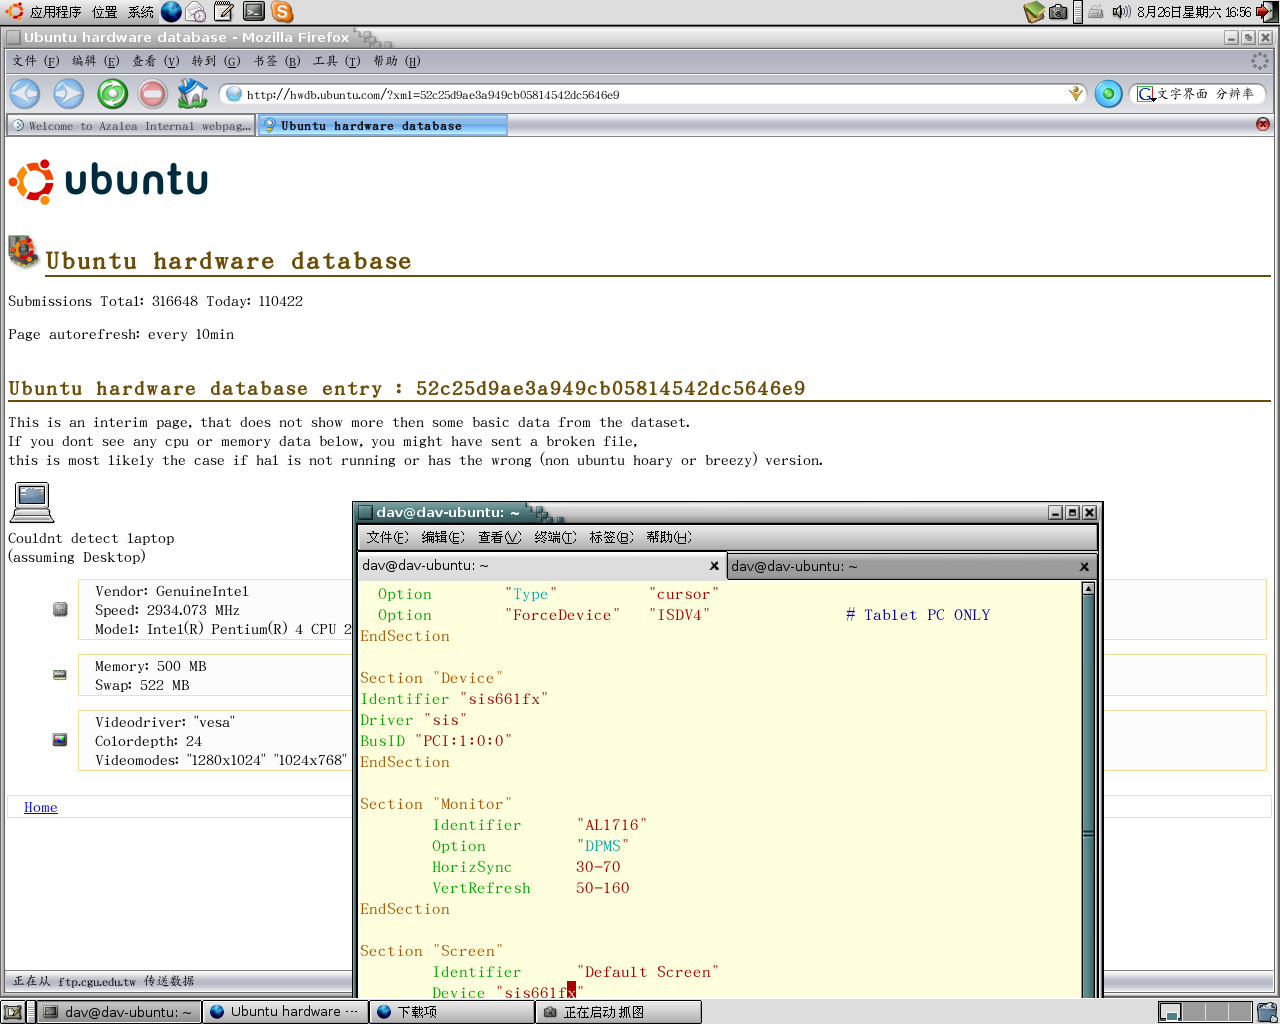Screen dimensions: 1280x1024
Task: Click the CPU chip icon beside Vendor
Action: tap(60, 609)
